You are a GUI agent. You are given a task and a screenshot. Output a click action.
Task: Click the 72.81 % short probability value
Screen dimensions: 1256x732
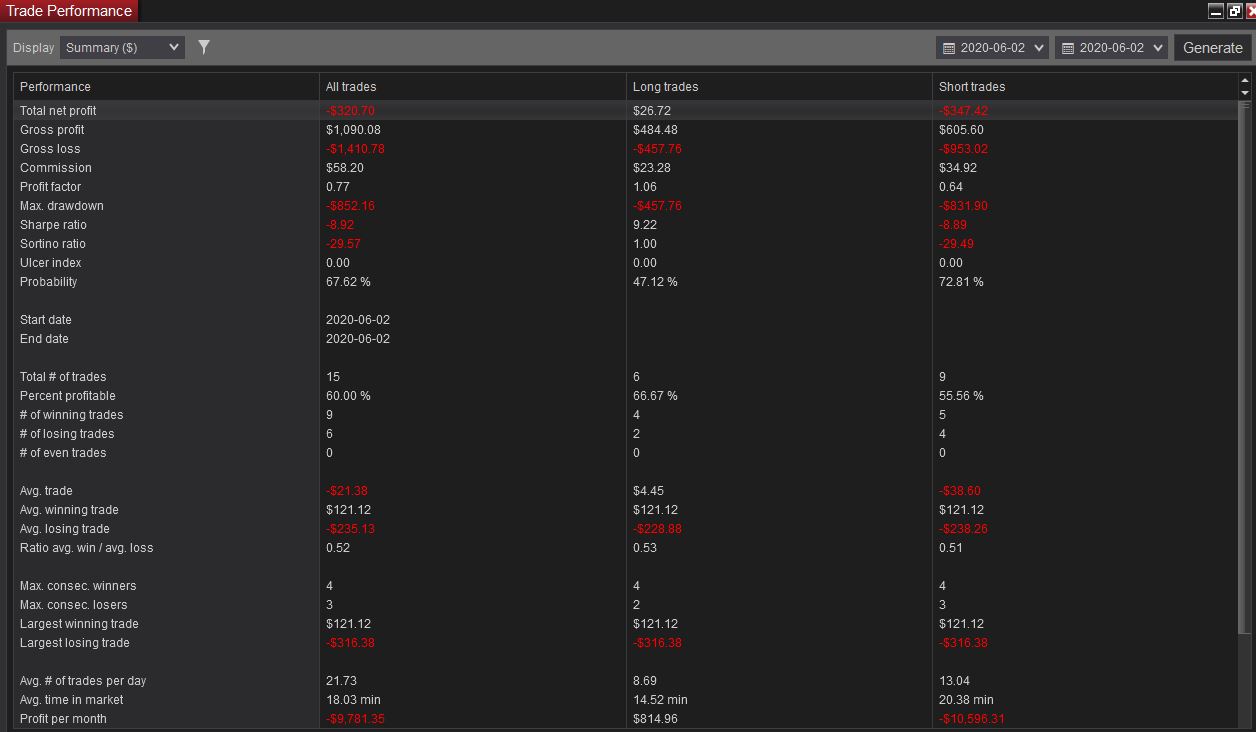point(961,282)
